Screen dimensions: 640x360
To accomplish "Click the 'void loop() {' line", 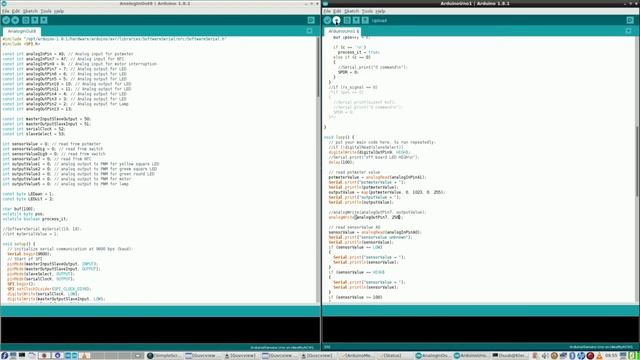I will (x=339, y=137).
